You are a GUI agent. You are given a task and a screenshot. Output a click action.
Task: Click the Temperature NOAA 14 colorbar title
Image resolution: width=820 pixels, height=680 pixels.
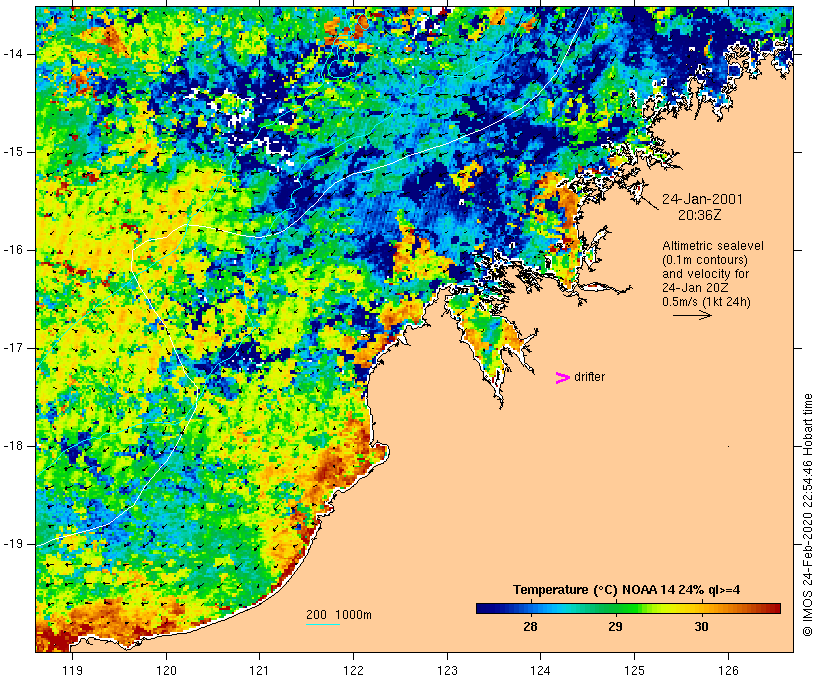tap(627, 590)
